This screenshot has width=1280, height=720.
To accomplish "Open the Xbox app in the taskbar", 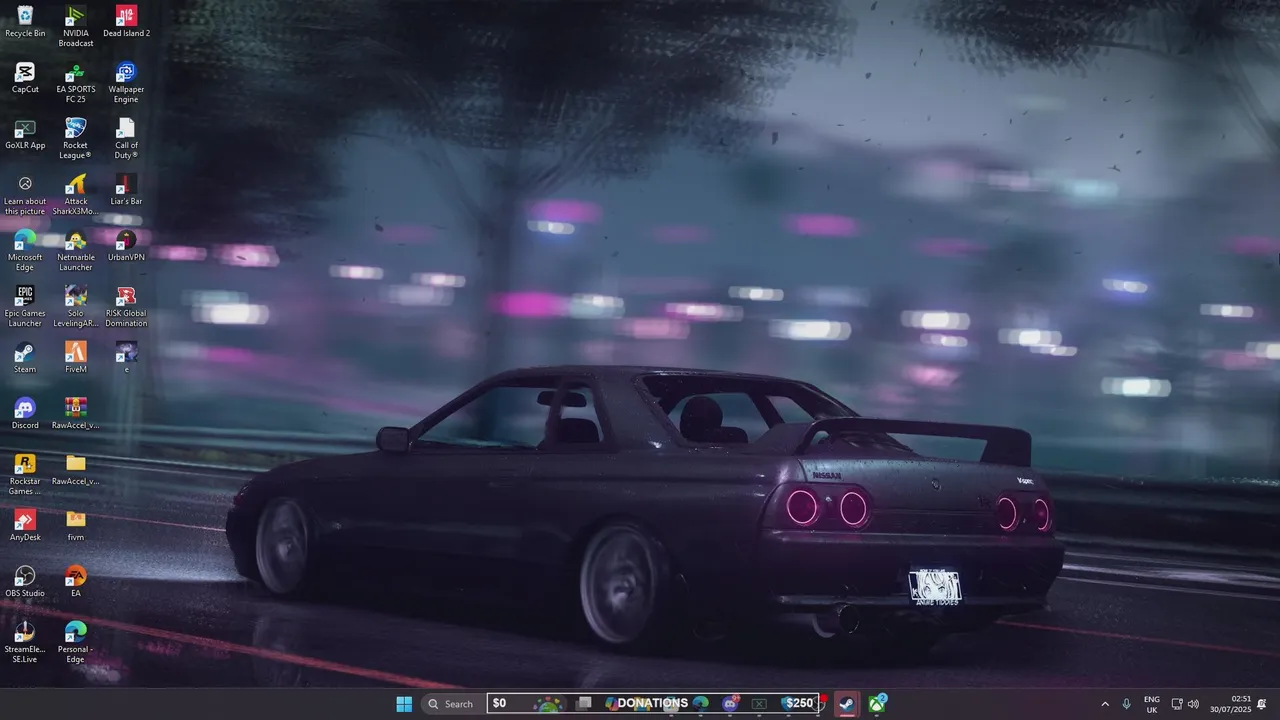I will [x=877, y=704].
